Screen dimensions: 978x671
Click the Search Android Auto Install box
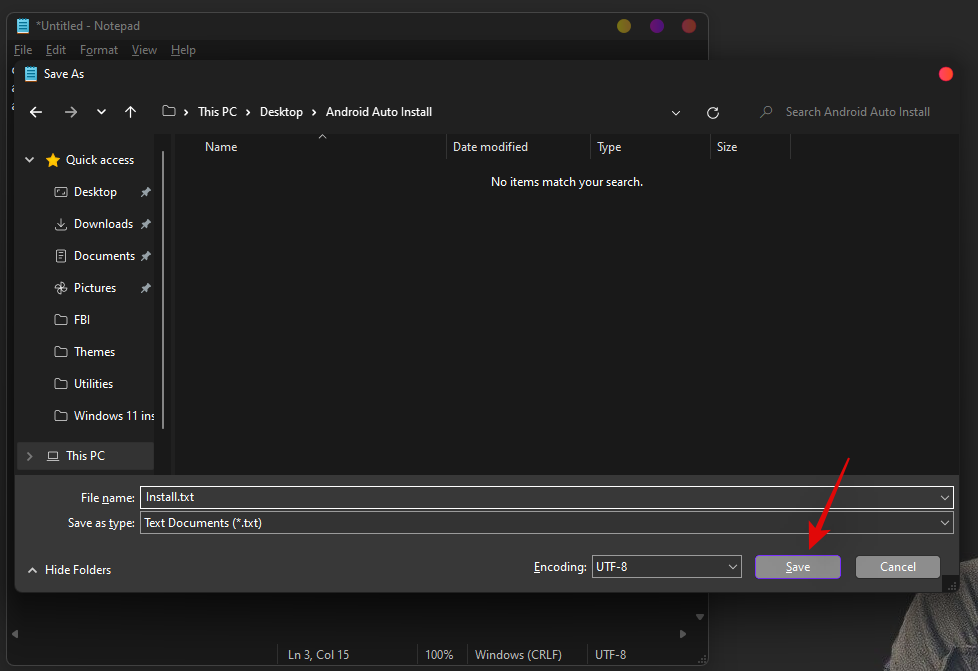[x=857, y=112]
